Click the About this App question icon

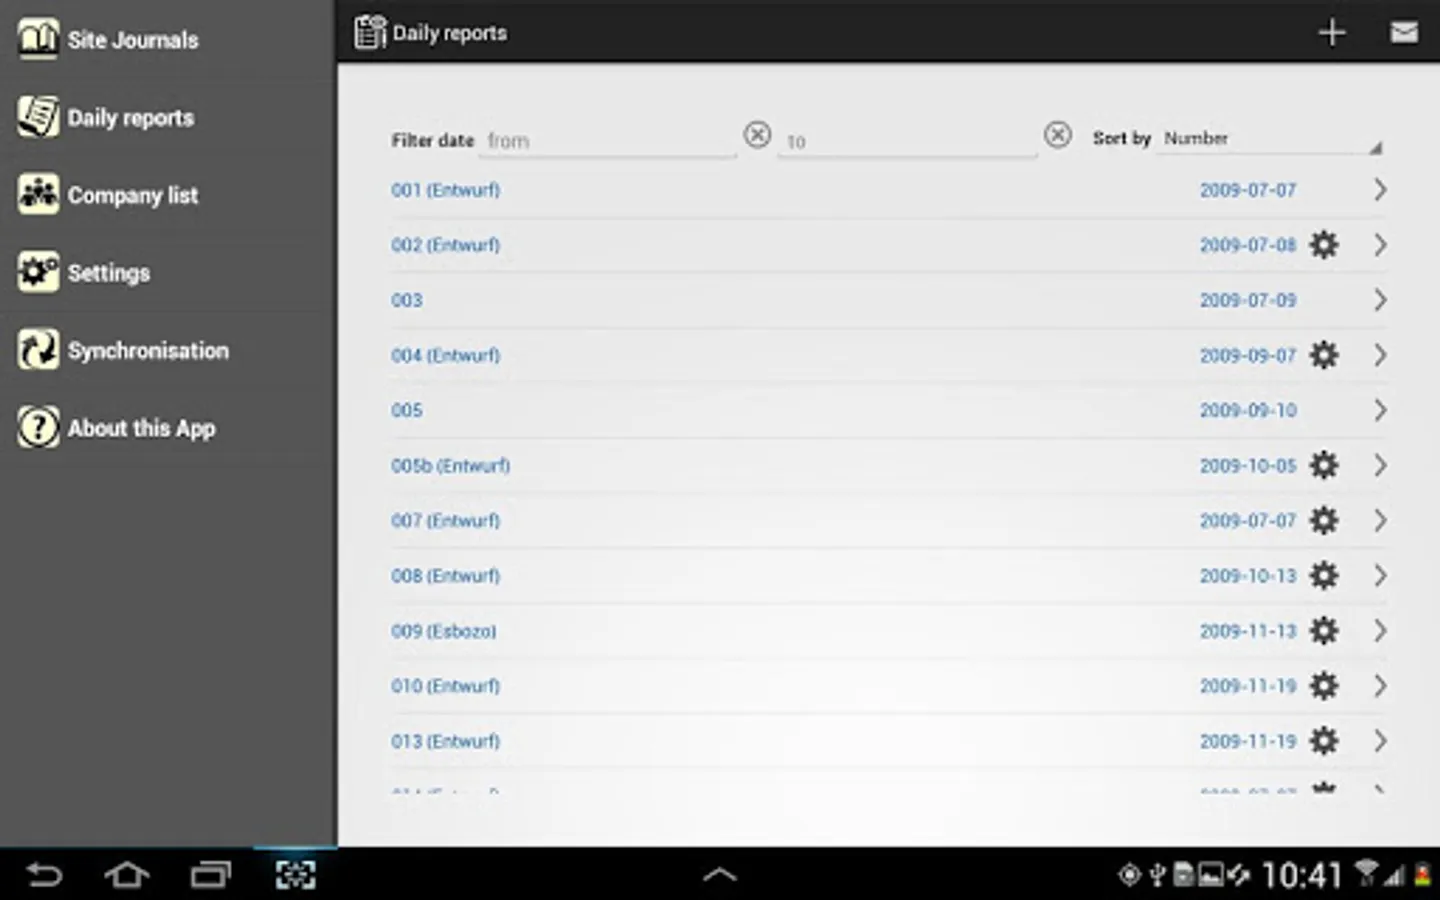tap(38, 428)
